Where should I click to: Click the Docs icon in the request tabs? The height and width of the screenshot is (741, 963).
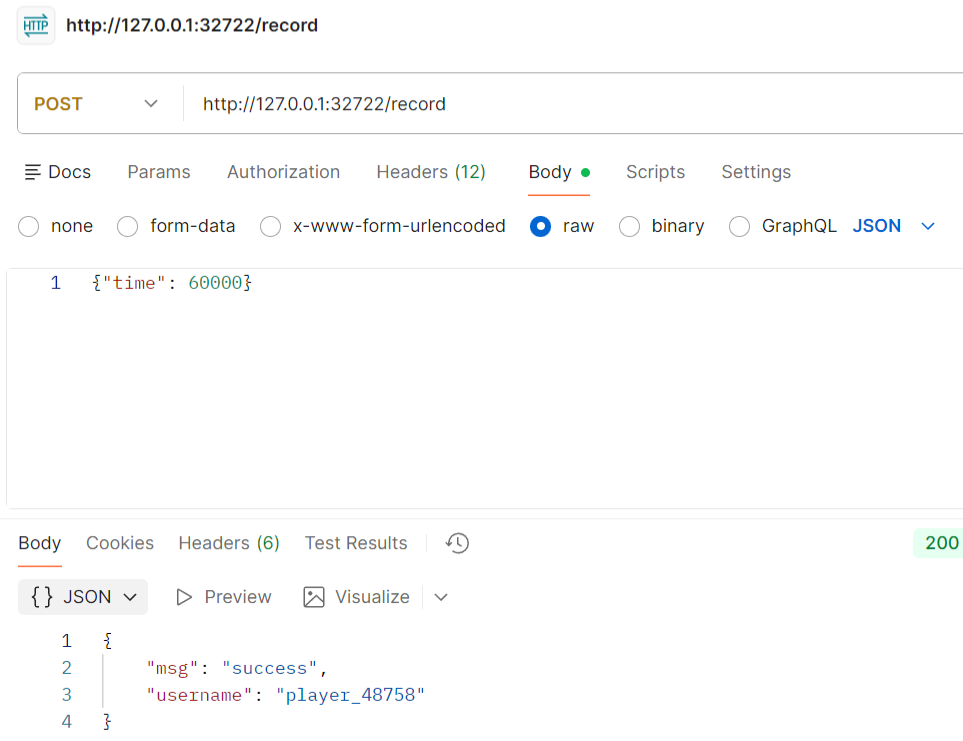[33, 172]
